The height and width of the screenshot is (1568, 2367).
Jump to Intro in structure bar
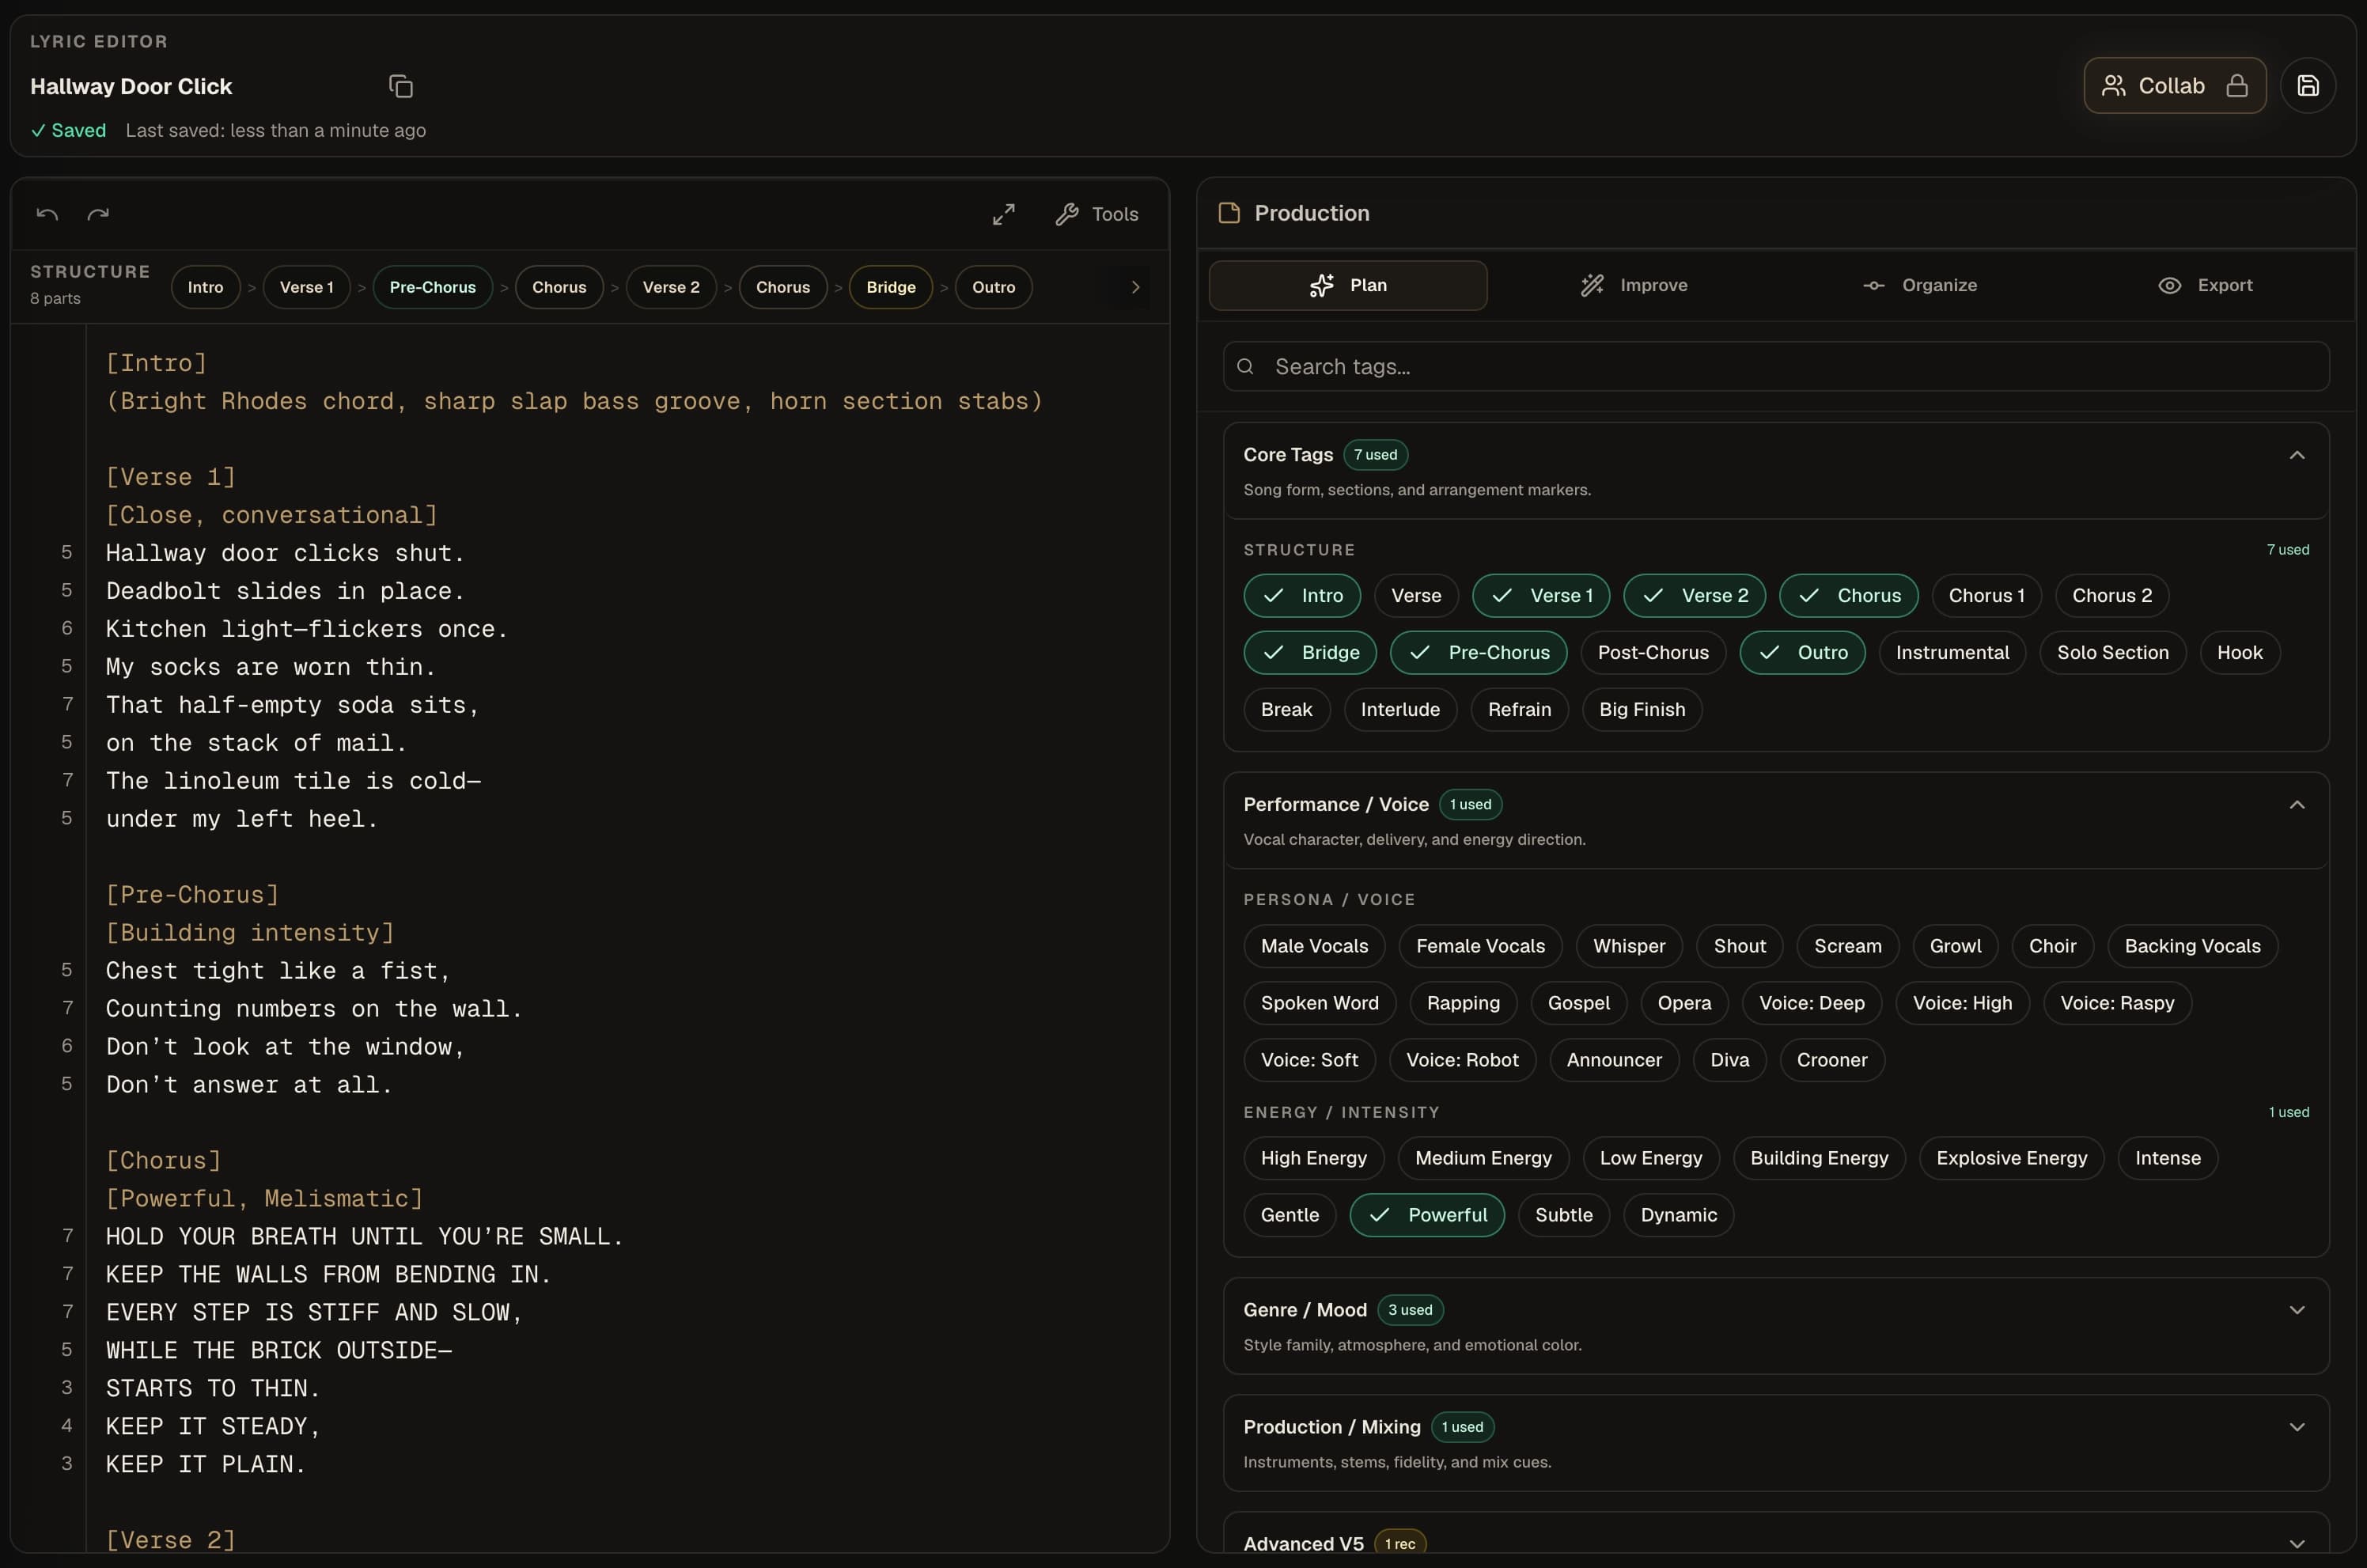coord(205,287)
